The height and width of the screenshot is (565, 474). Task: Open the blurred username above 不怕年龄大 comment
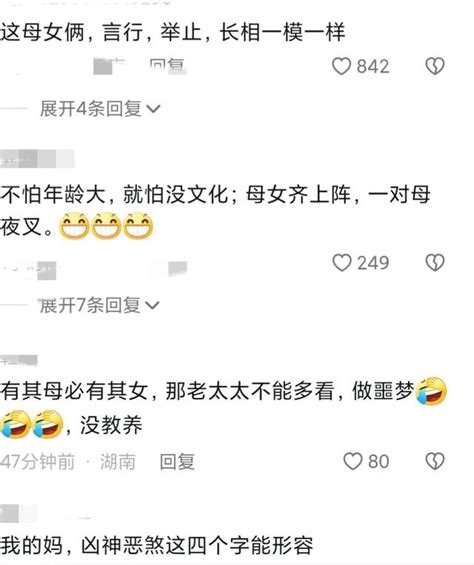pos(37,159)
